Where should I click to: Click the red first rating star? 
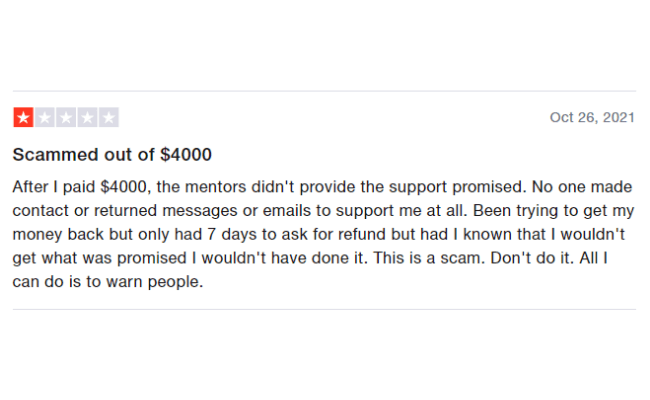23,117
